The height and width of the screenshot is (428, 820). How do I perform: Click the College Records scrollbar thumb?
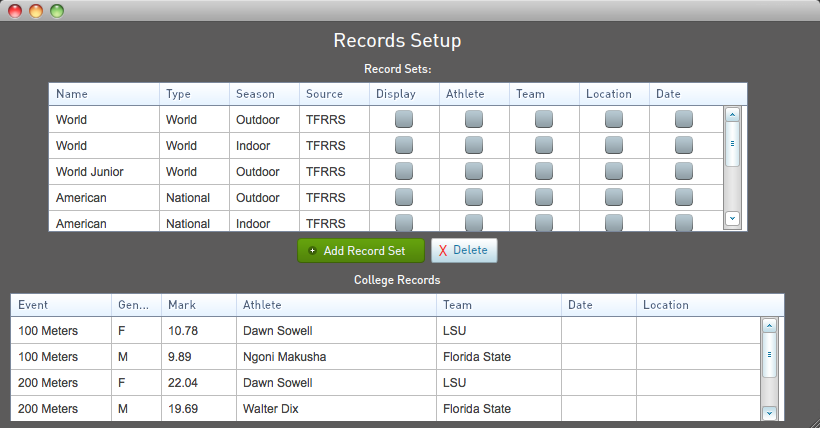[x=769, y=355]
